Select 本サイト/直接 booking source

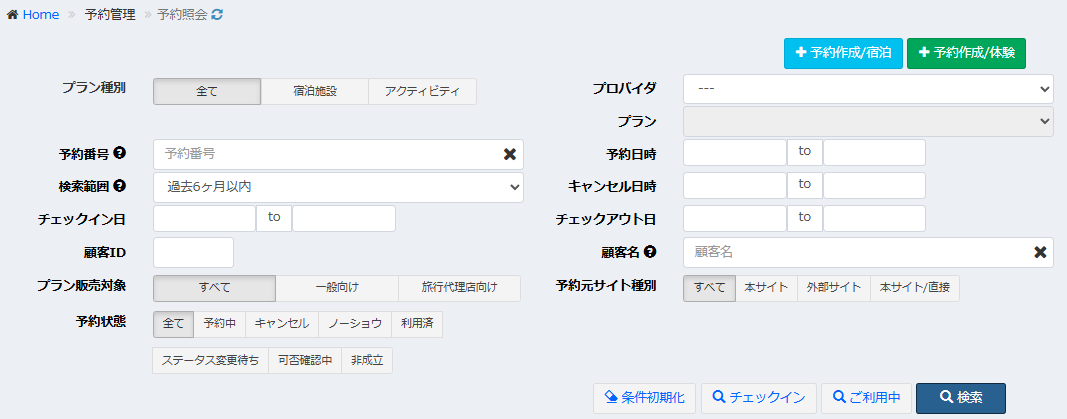(x=915, y=288)
